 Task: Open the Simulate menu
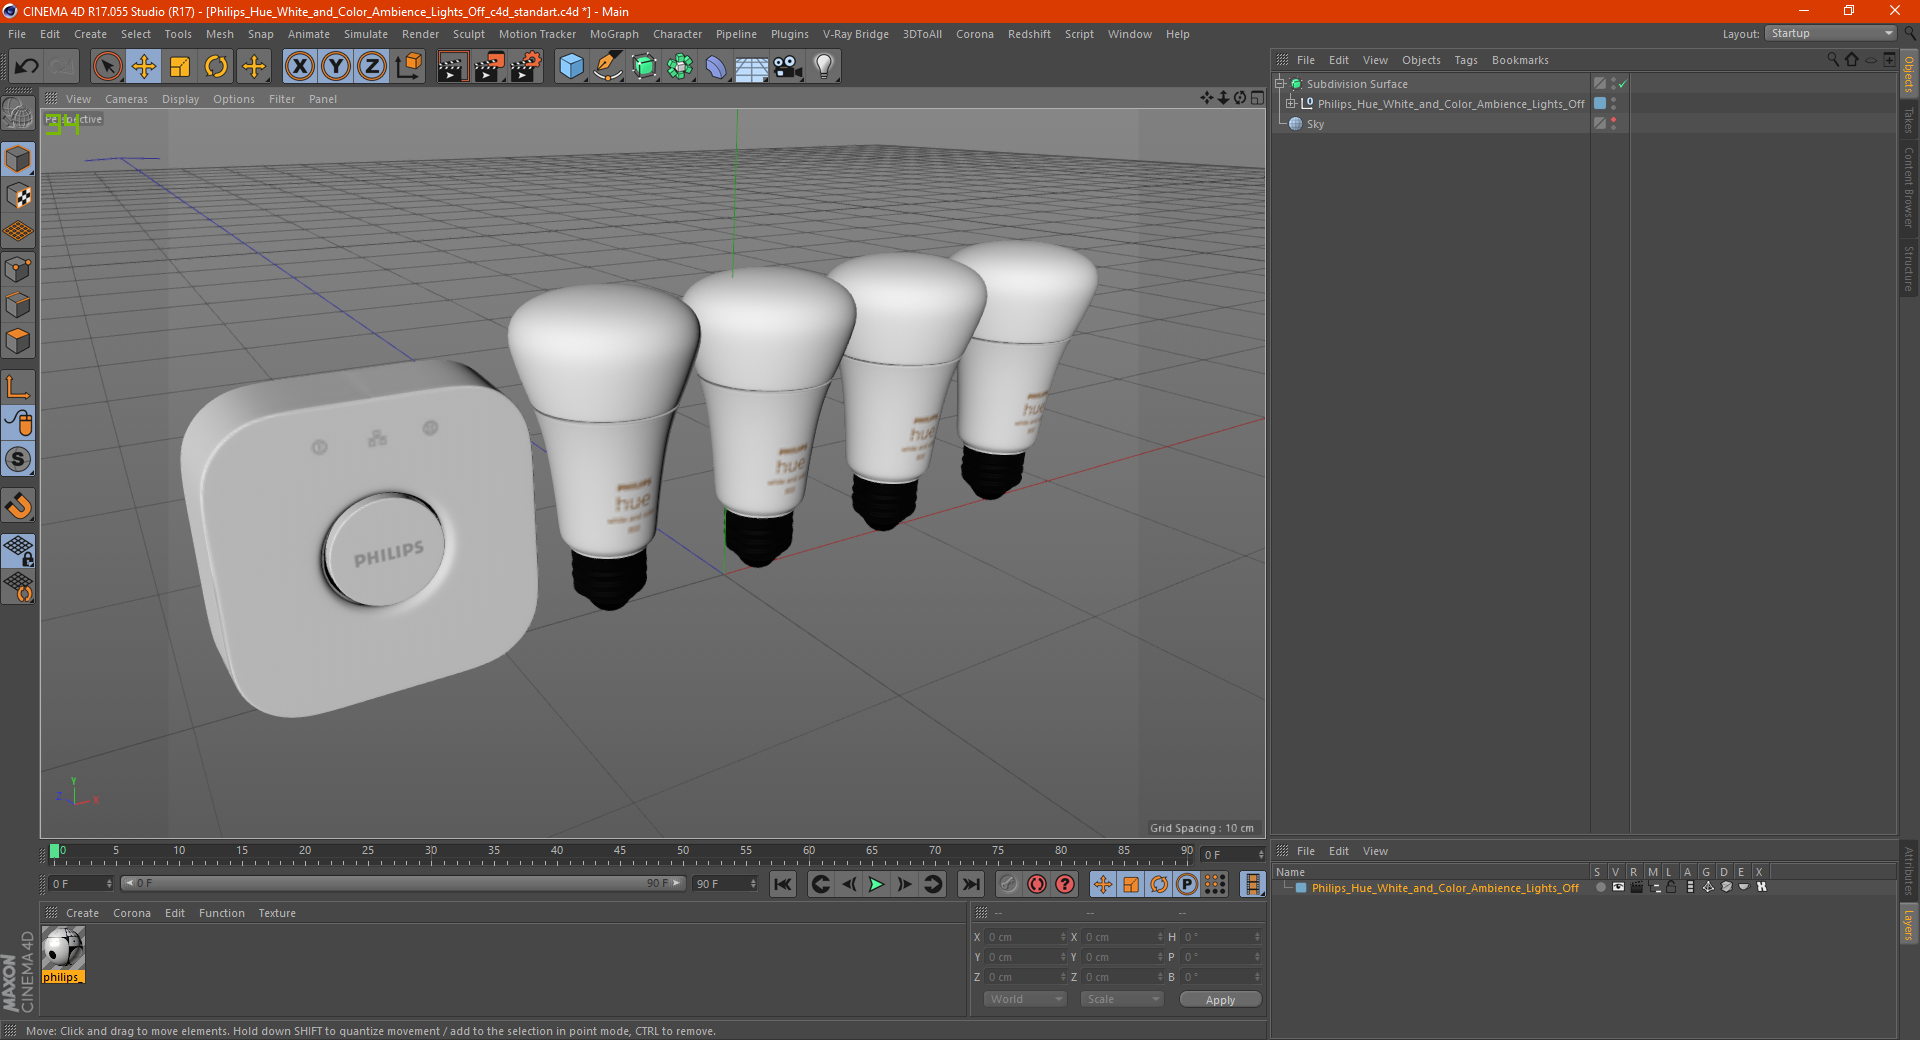coord(366,34)
